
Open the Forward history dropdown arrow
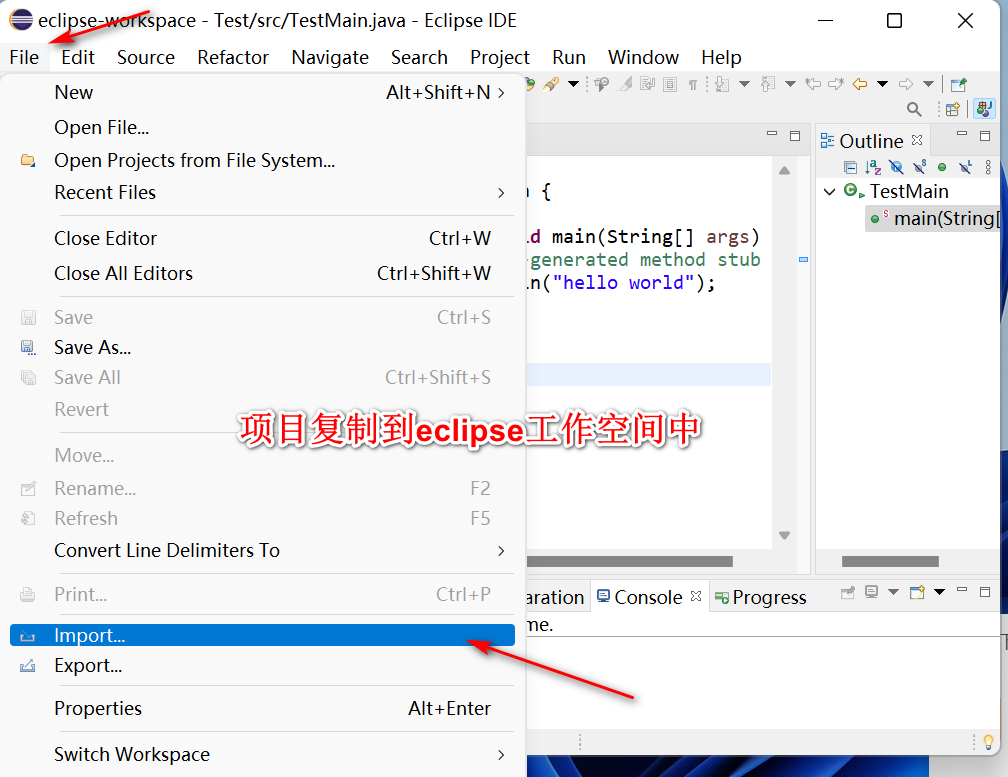928,84
